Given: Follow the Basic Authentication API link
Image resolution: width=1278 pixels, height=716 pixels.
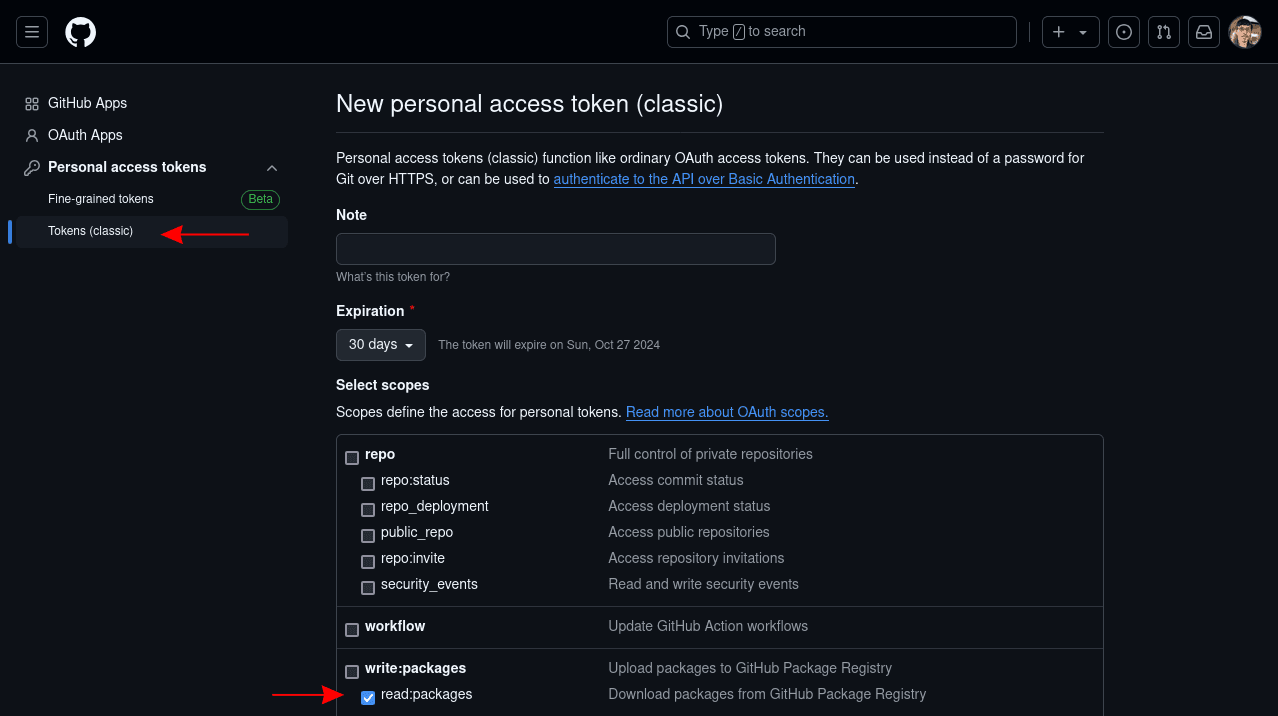Looking at the screenshot, I should 704,180.
